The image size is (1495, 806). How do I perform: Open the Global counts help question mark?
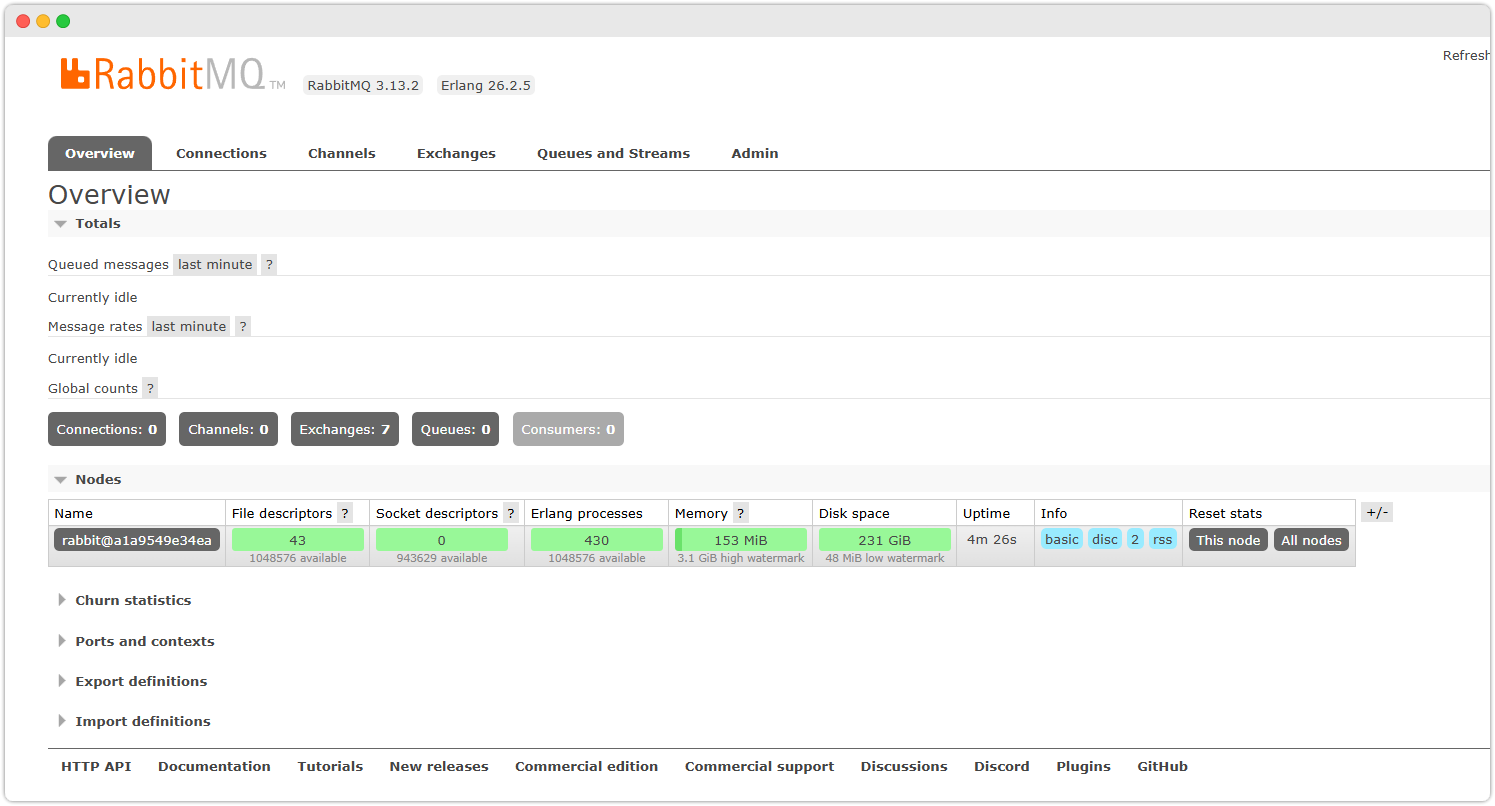point(150,388)
